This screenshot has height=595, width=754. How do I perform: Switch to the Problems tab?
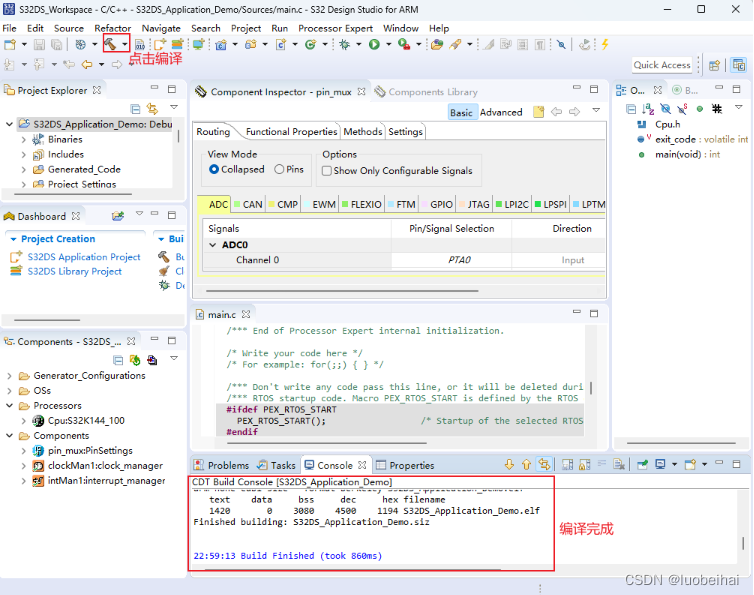pyautogui.click(x=222, y=465)
